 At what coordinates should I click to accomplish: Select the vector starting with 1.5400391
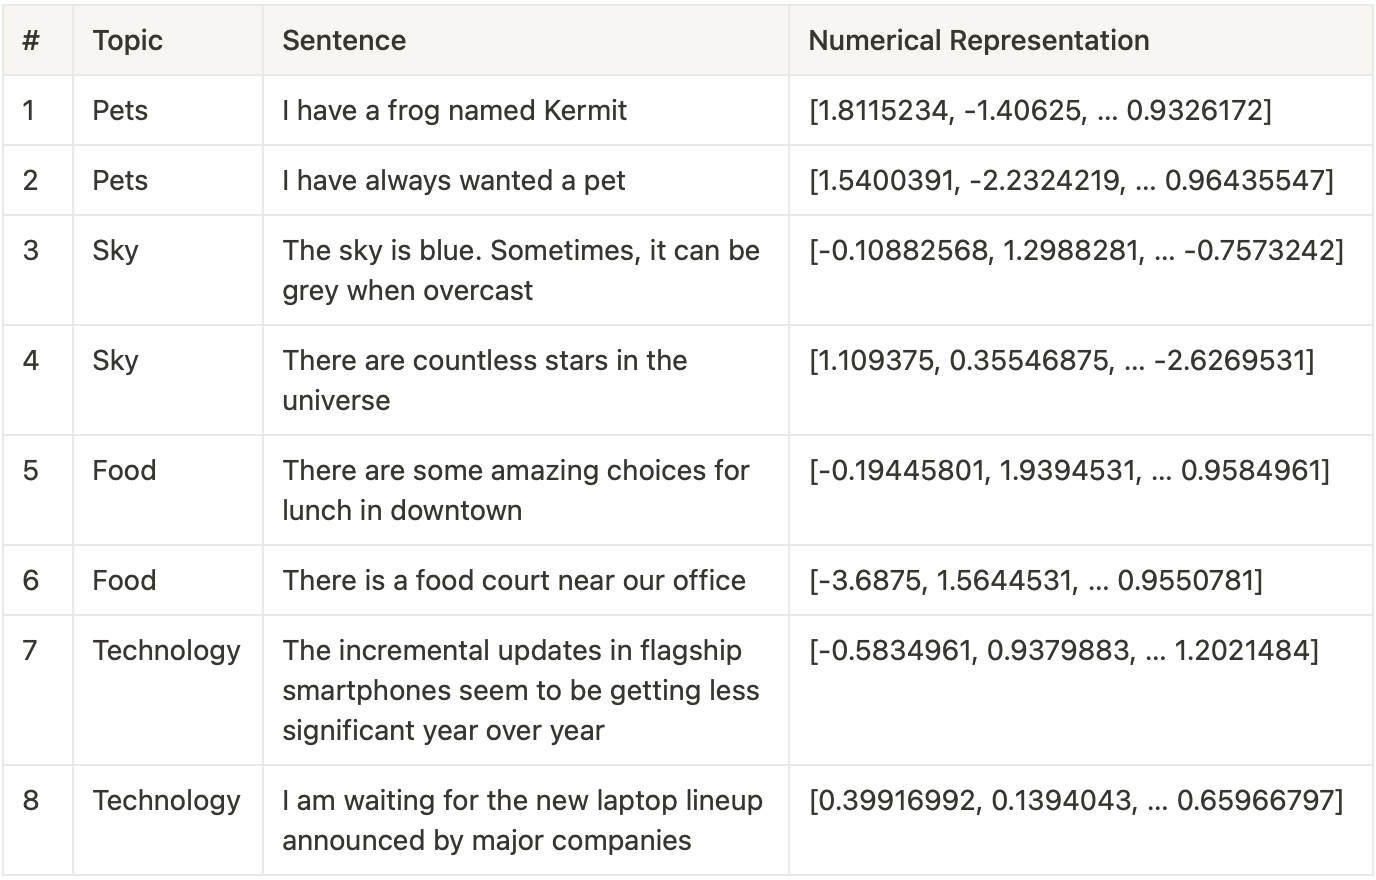[1071, 180]
